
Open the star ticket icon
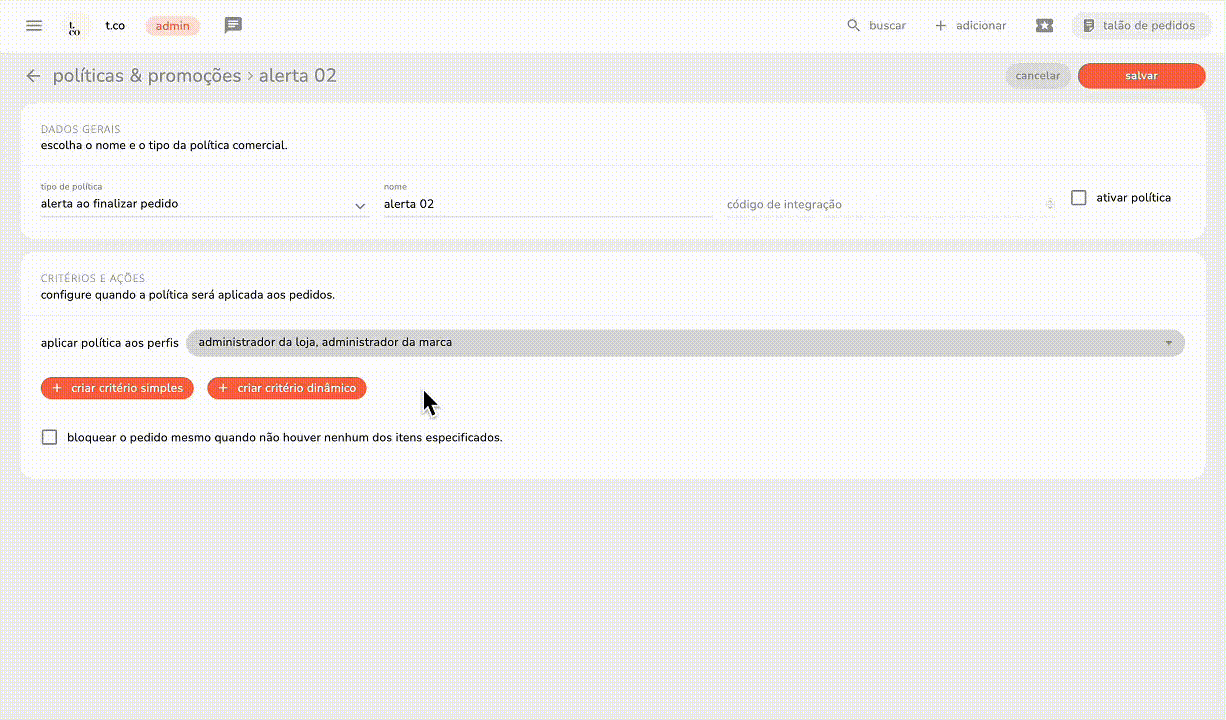1044,26
